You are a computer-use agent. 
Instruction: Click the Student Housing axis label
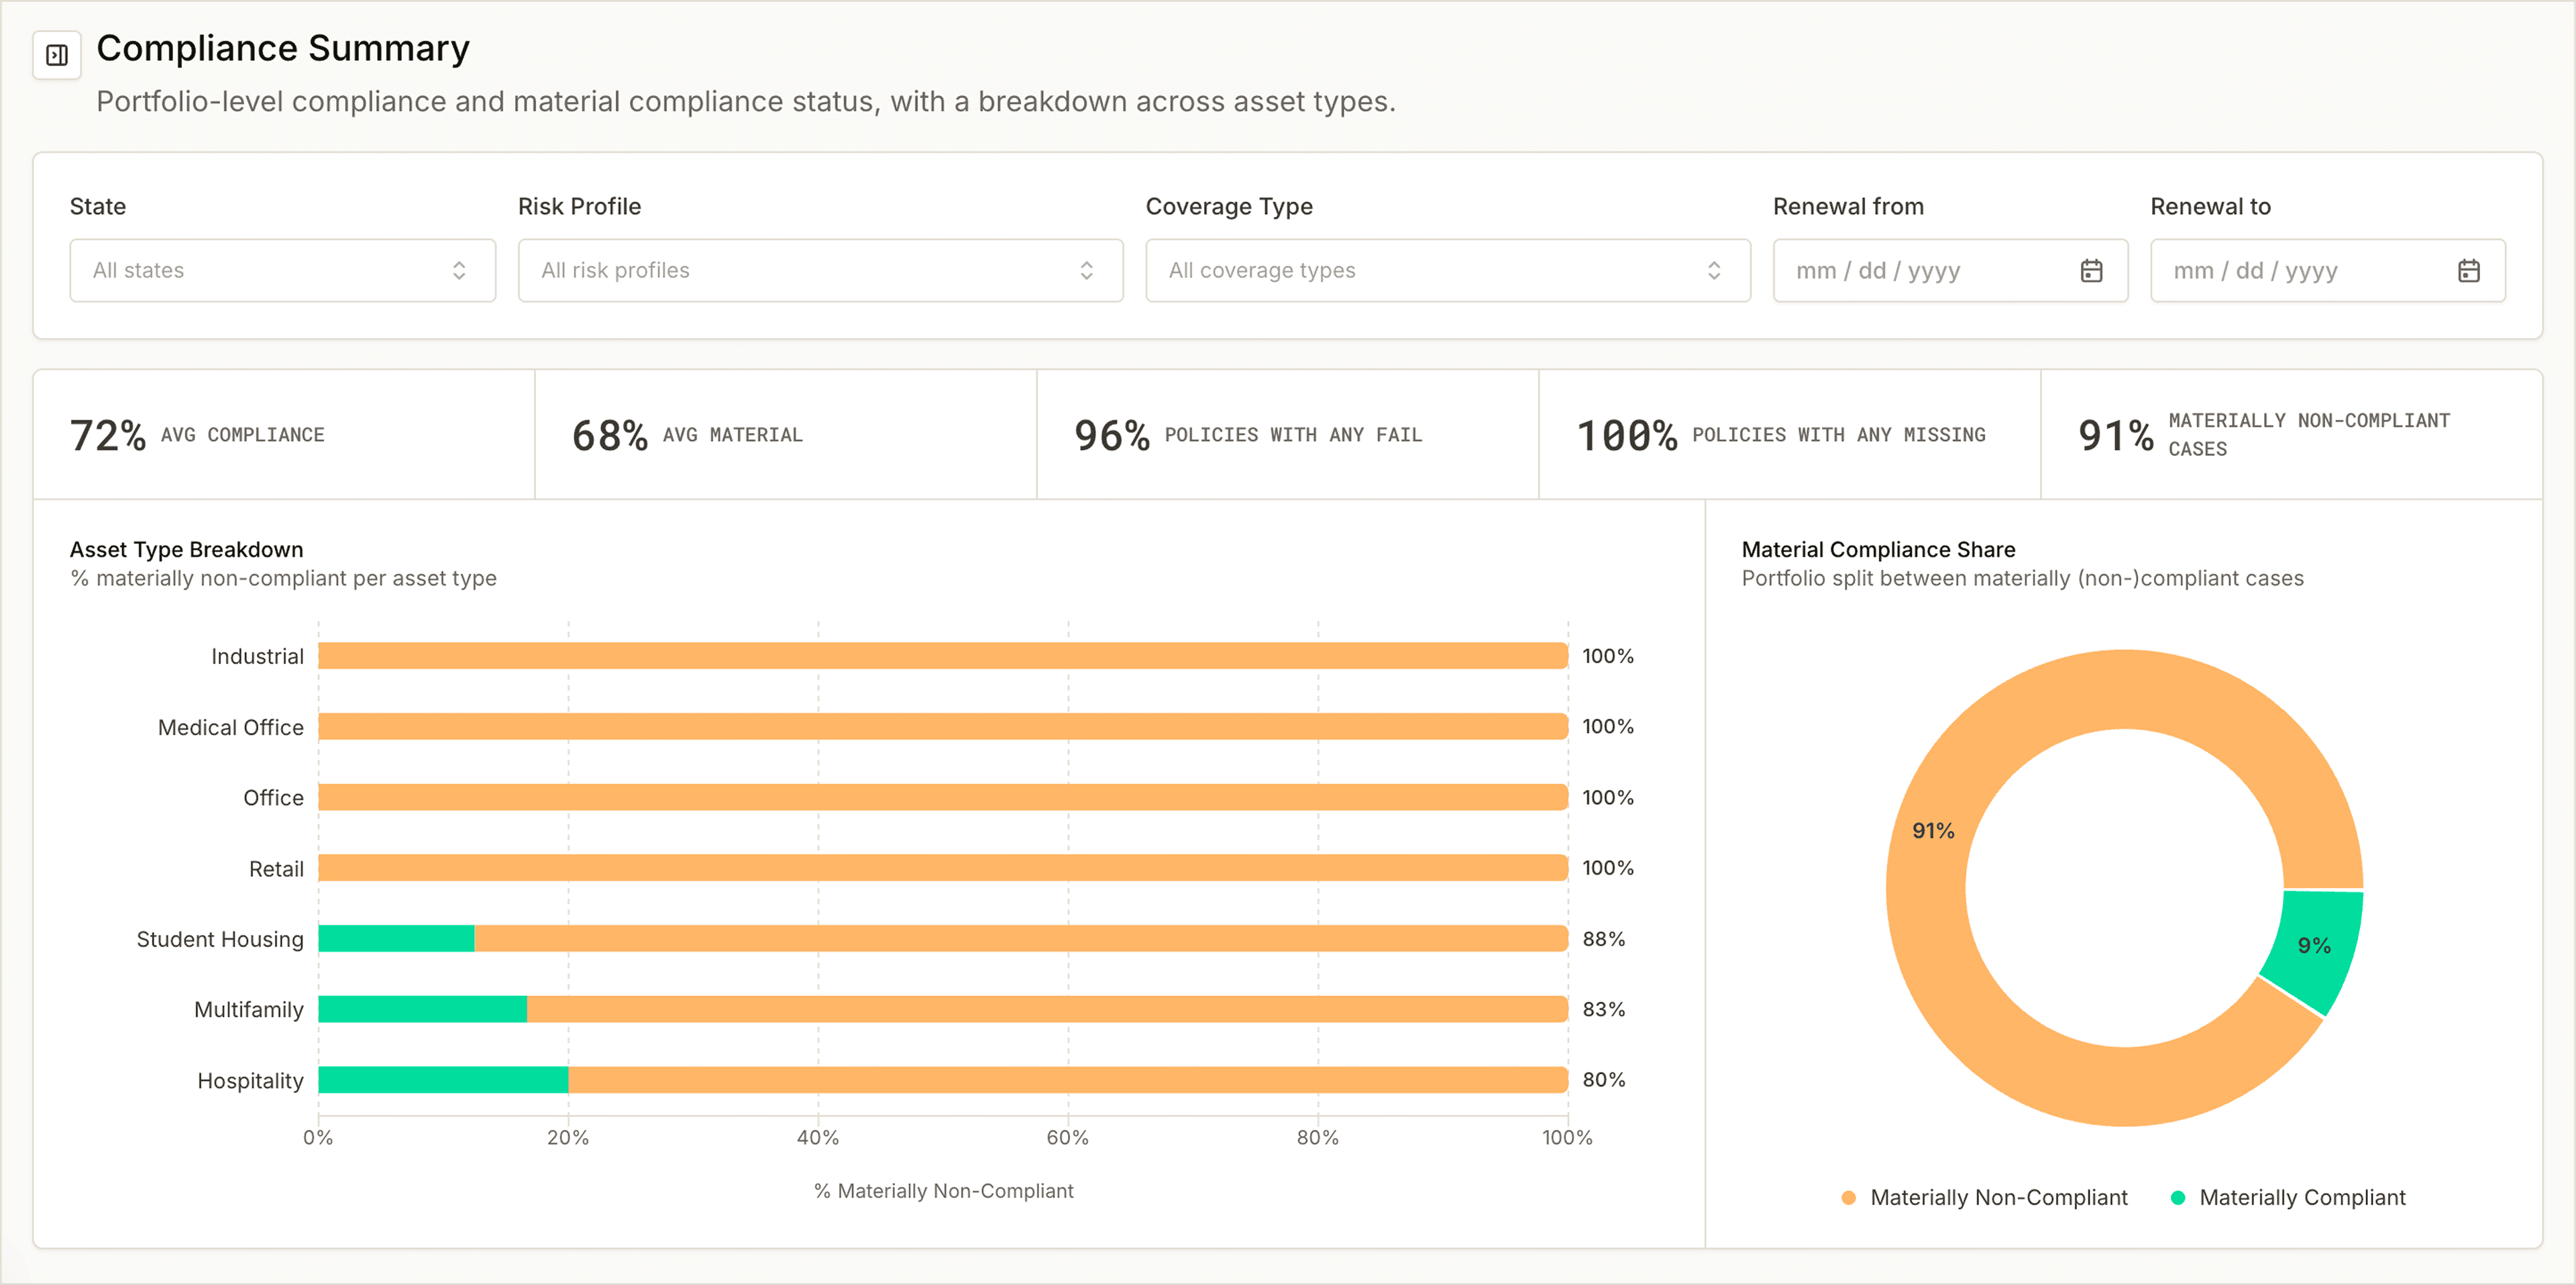click(220, 939)
